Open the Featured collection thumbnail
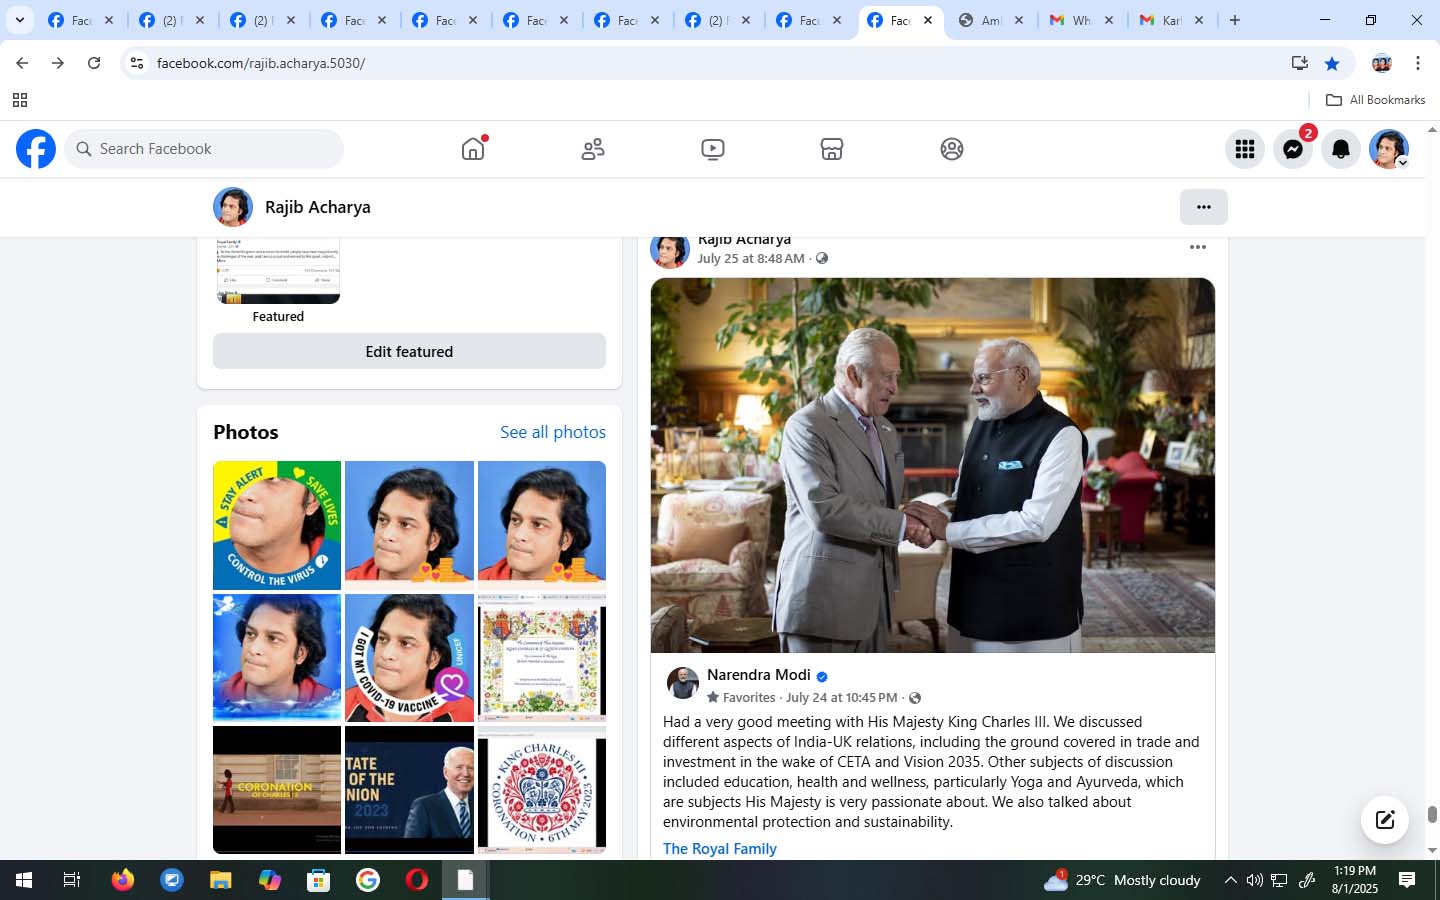 click(278, 271)
